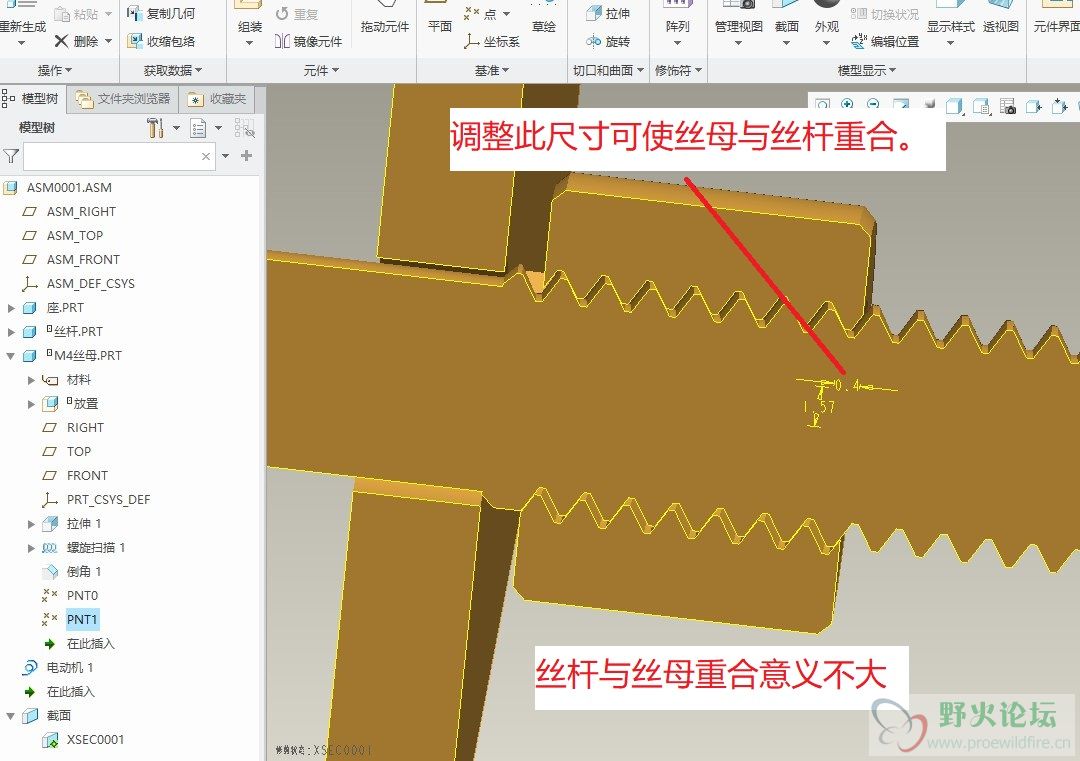This screenshot has width=1080, height=761.
Task: Expand the 切口和曲面 group menu
Action: [x=608, y=70]
